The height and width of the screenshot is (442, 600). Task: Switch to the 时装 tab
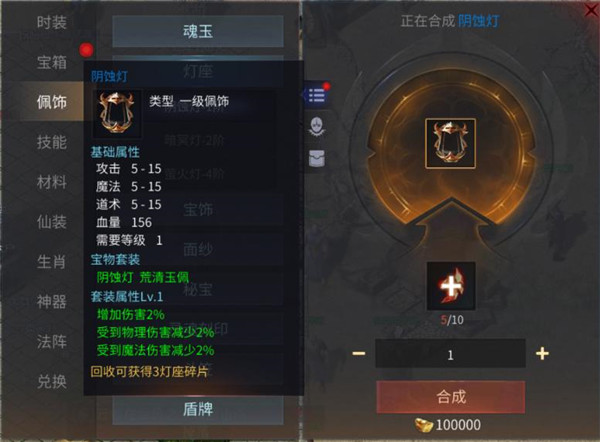click(x=52, y=23)
